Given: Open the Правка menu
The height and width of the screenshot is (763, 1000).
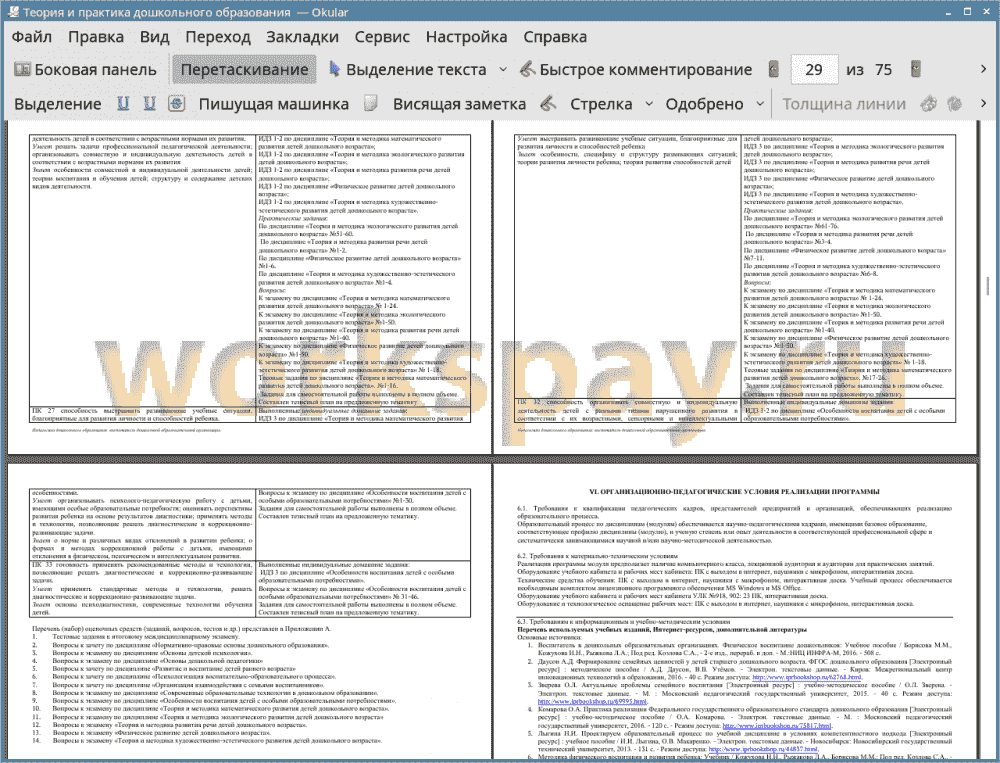Looking at the screenshot, I should [x=96, y=37].
